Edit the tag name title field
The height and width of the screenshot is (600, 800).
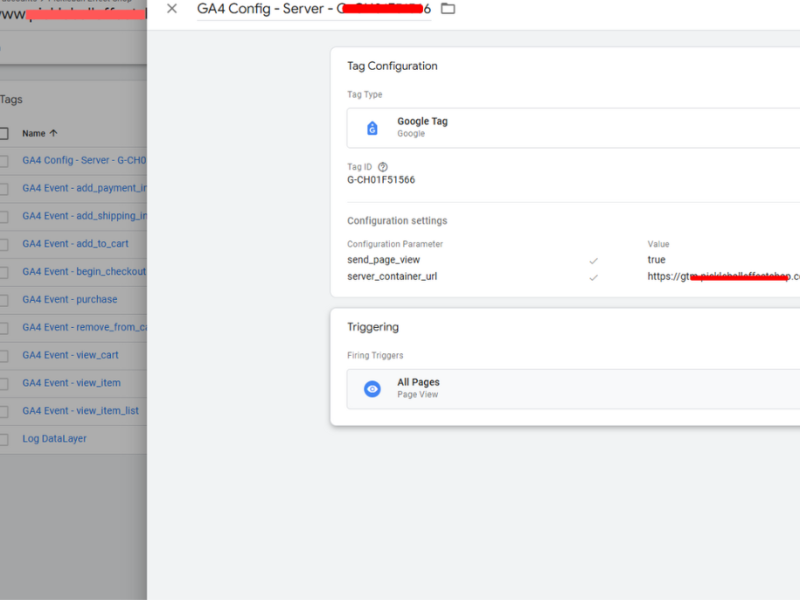[x=314, y=9]
